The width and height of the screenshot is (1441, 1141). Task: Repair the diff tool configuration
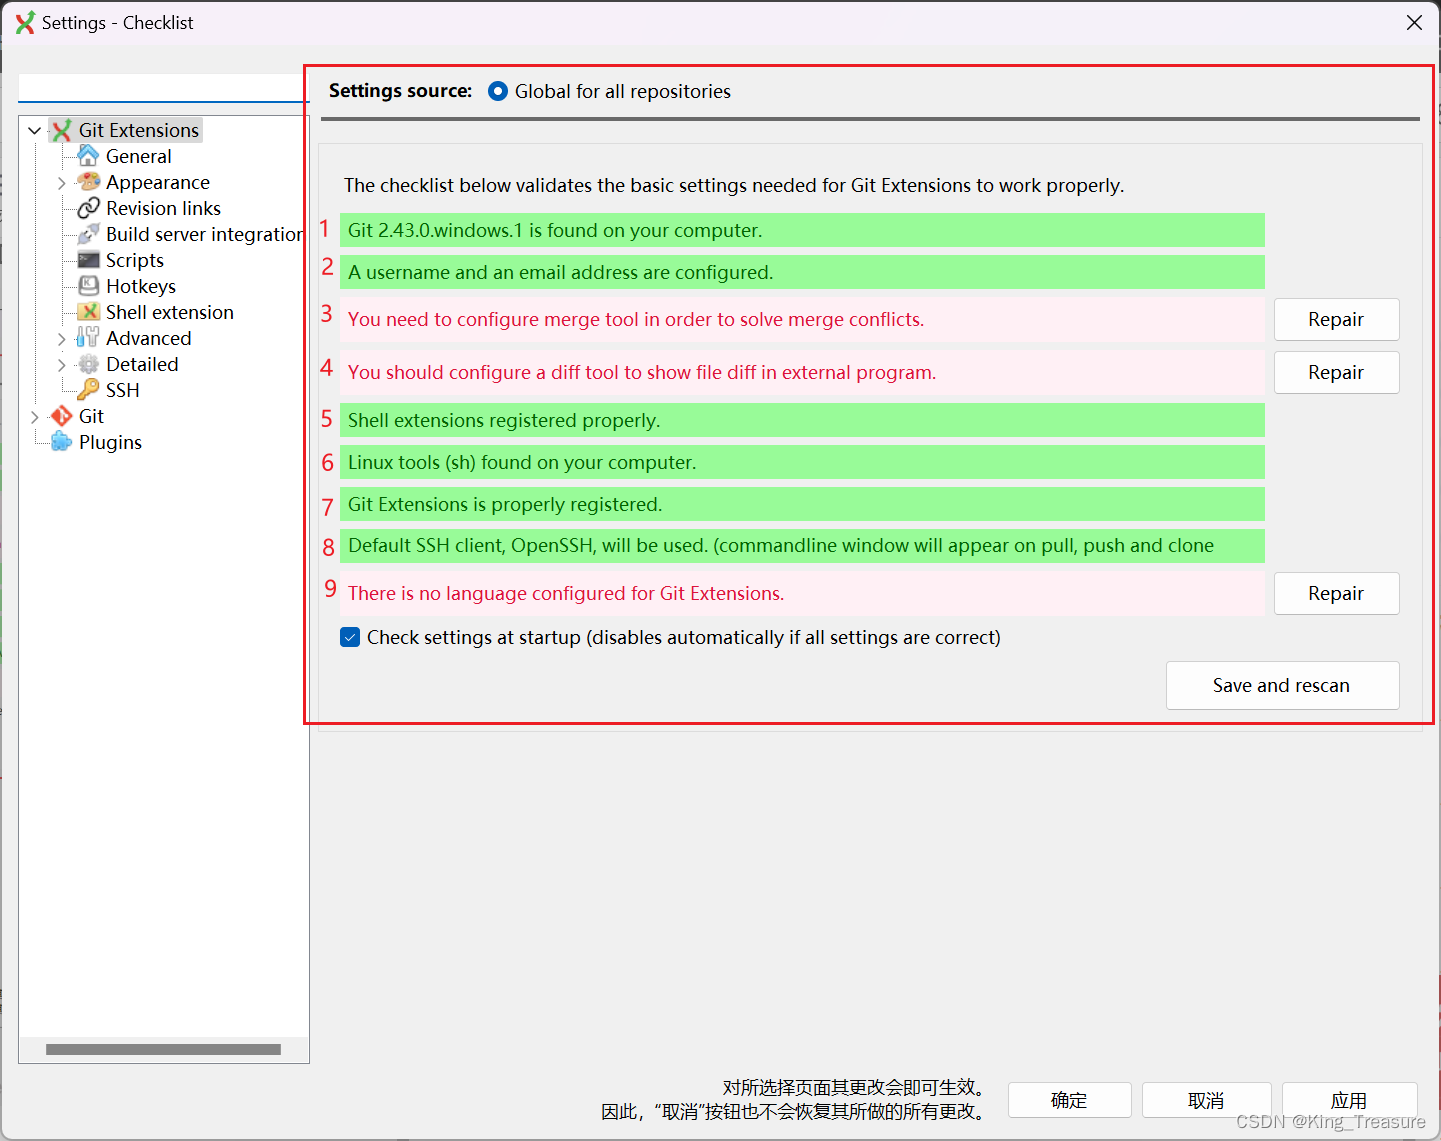click(x=1336, y=372)
